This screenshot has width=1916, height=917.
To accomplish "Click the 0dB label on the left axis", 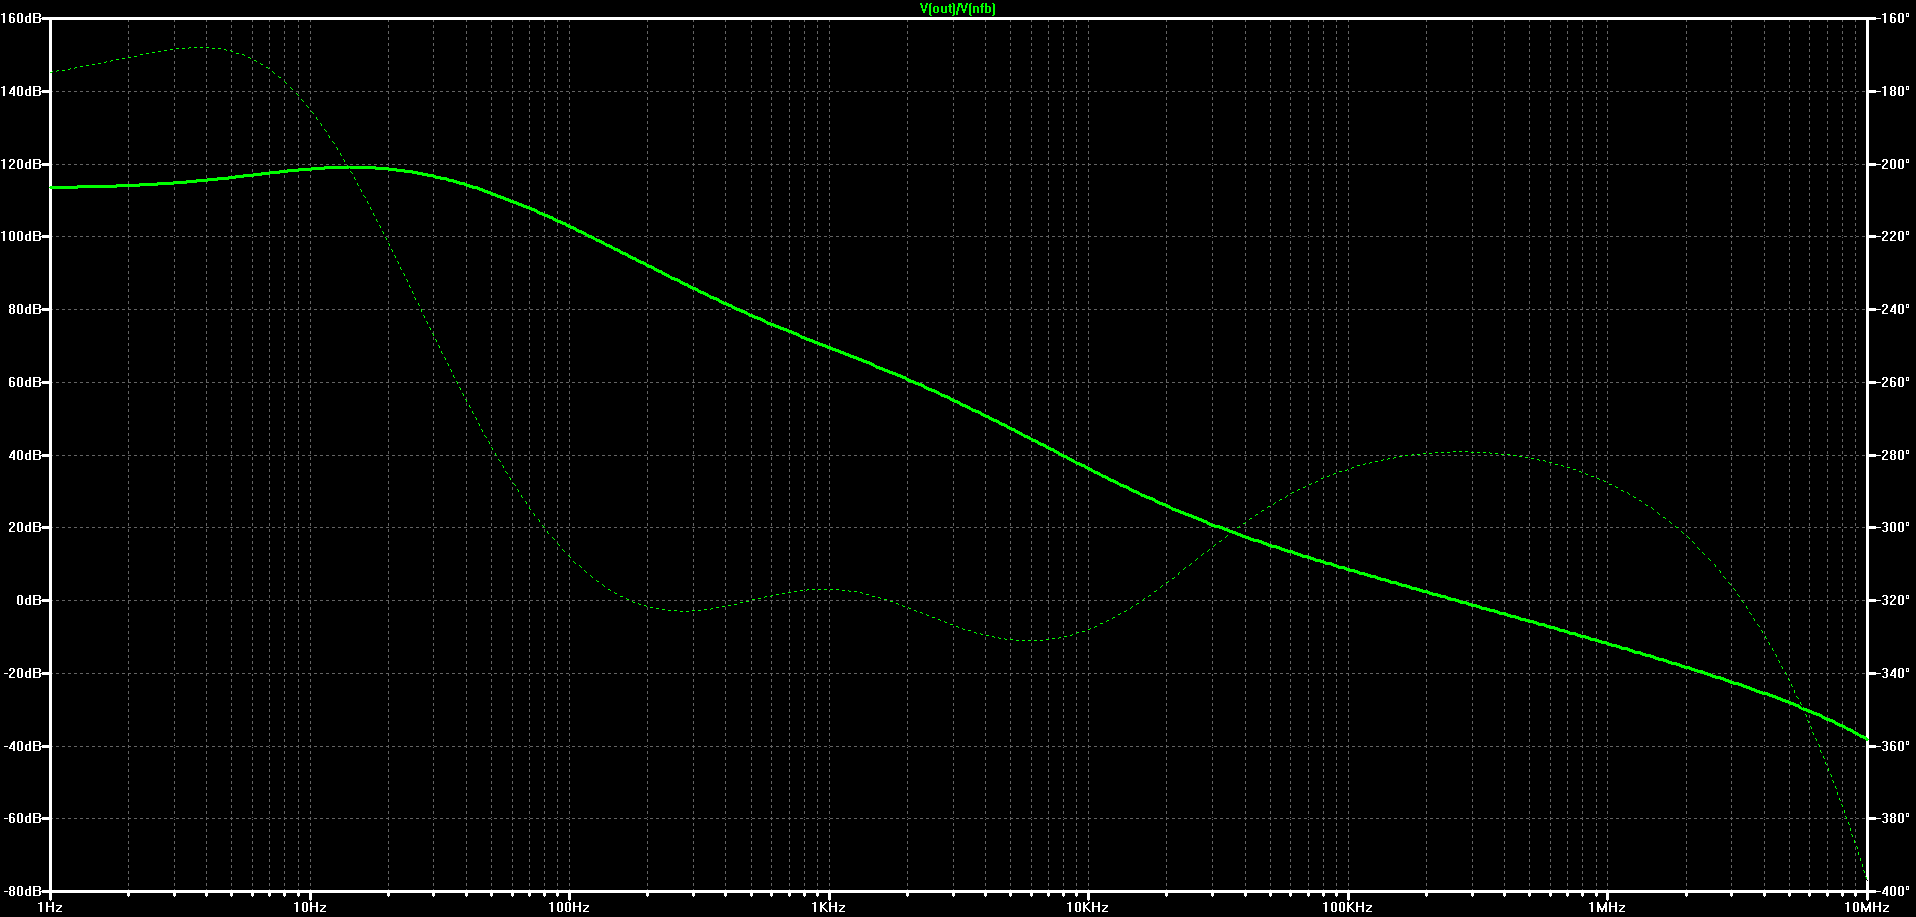I will coord(28,600).
